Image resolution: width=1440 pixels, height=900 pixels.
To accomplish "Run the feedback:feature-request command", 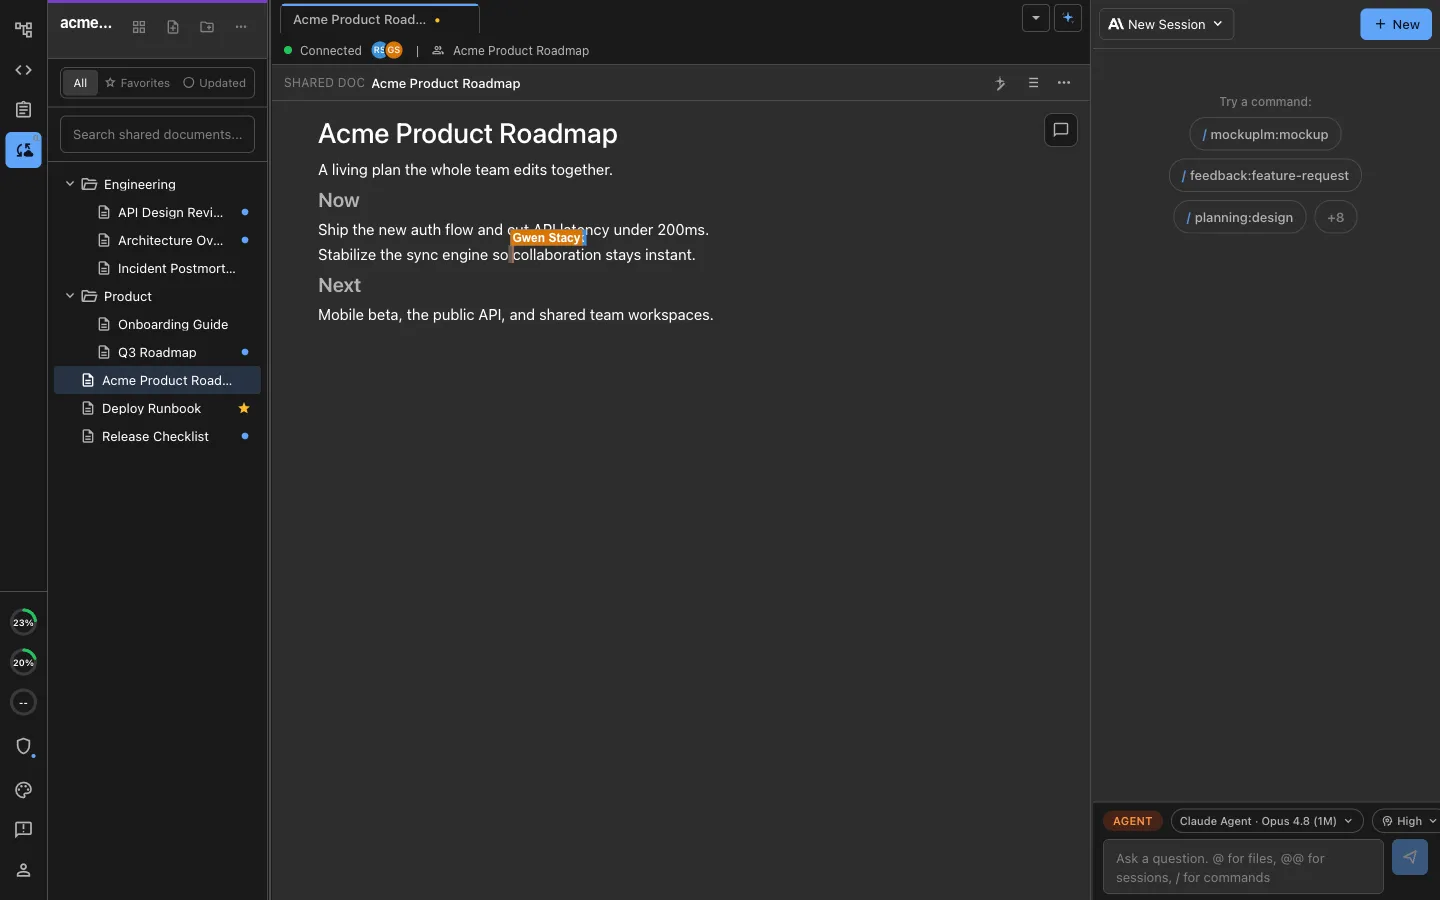I will tap(1265, 175).
